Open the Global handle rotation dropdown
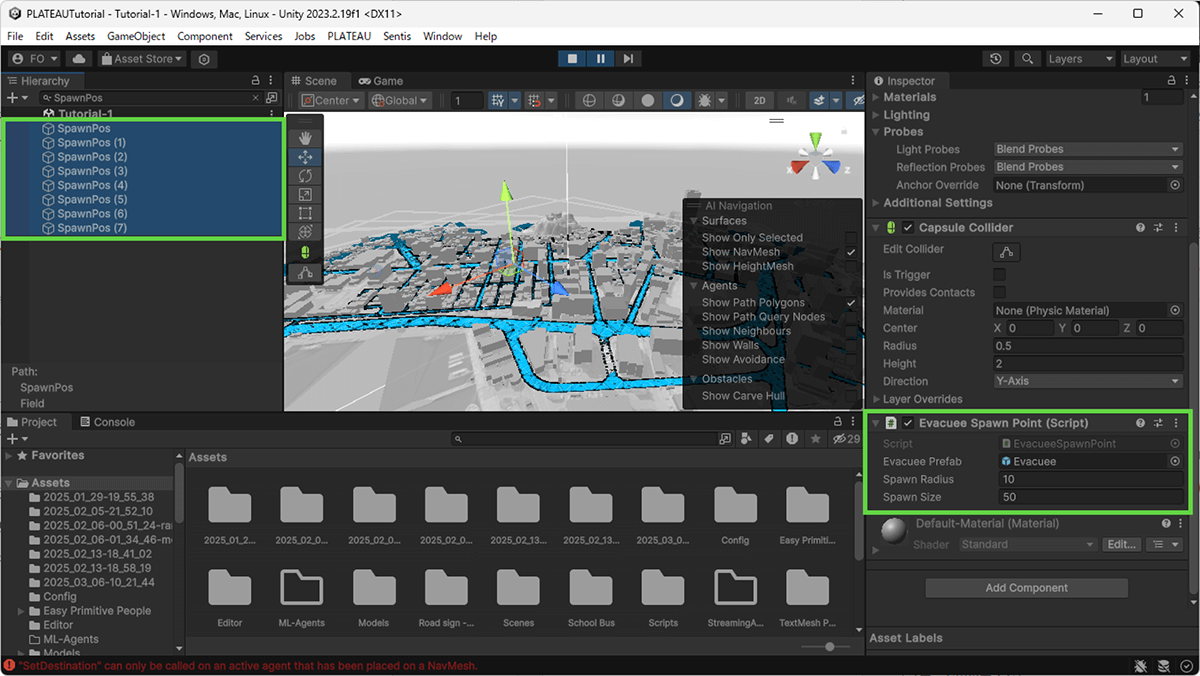 [399, 100]
